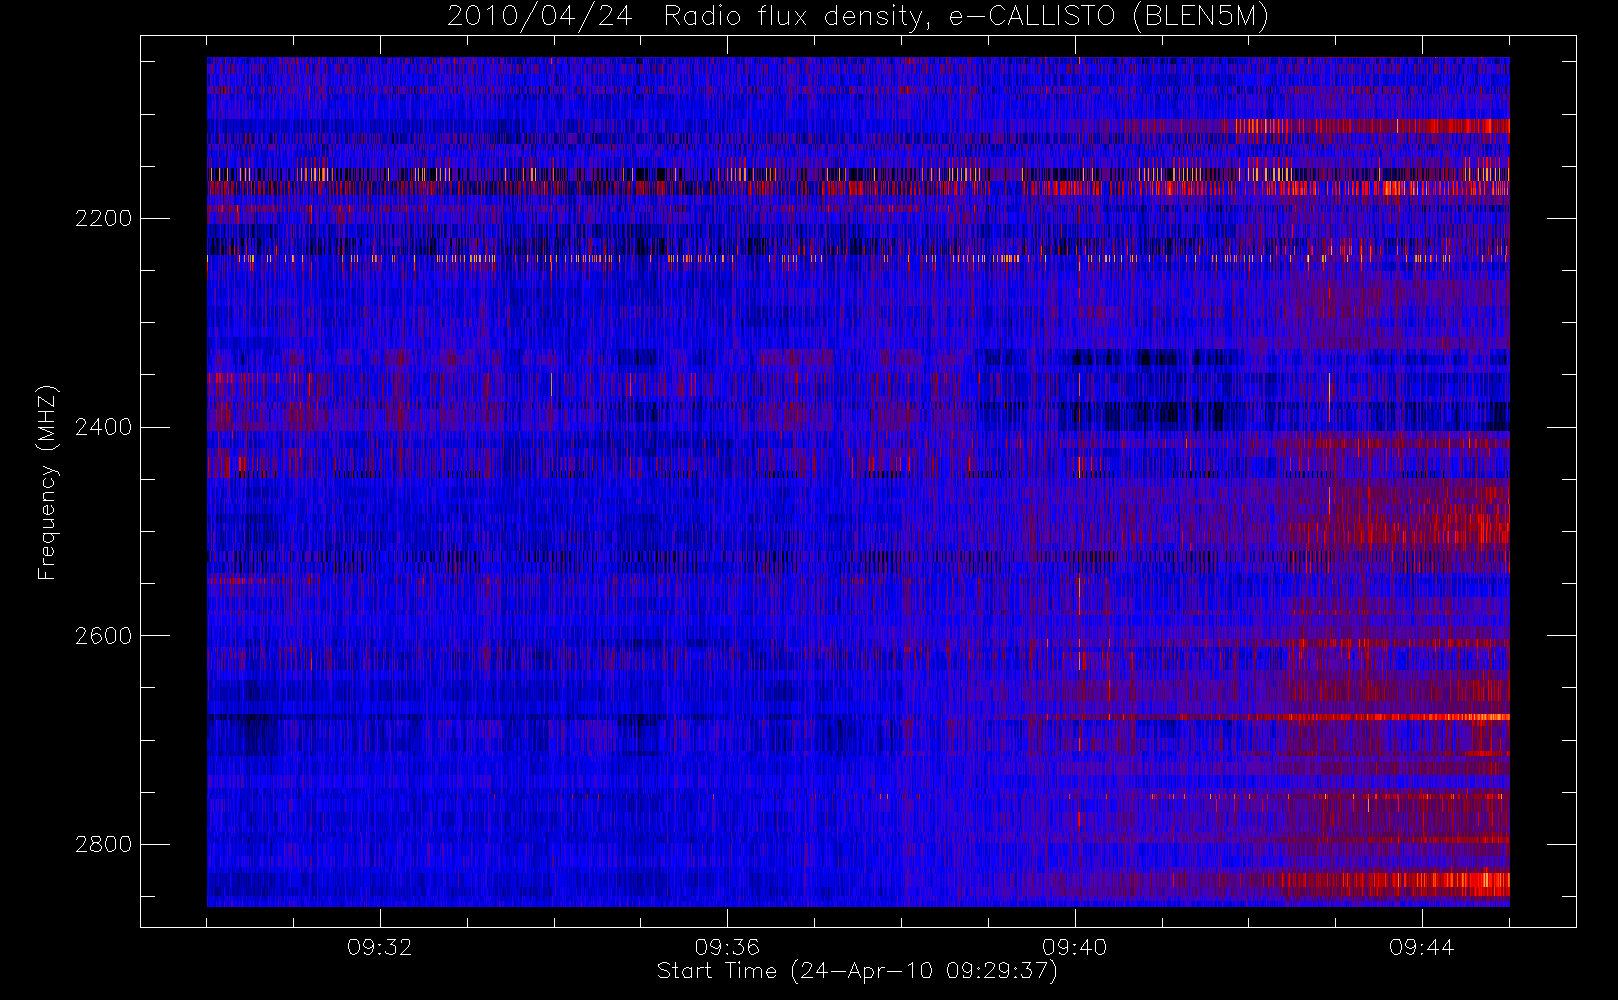The image size is (1618, 1000).
Task: Click the "Frequency (MHZ)" axis title
Action: coord(47,482)
